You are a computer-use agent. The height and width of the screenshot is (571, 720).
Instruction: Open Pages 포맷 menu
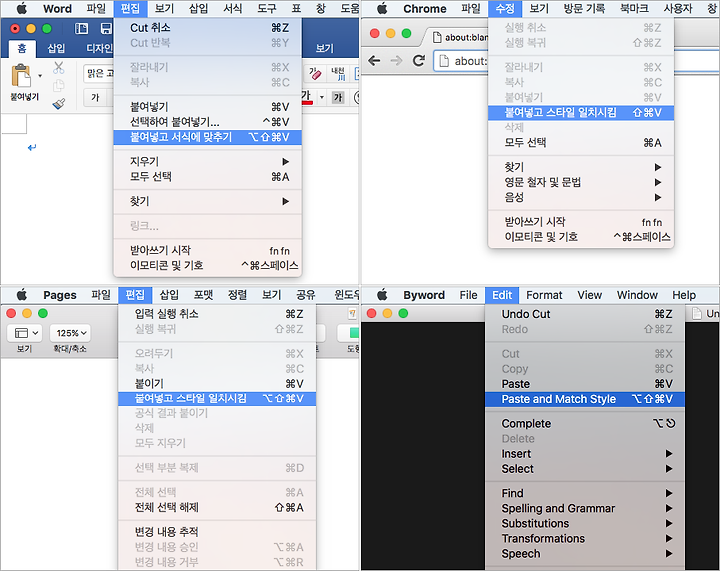(x=203, y=295)
